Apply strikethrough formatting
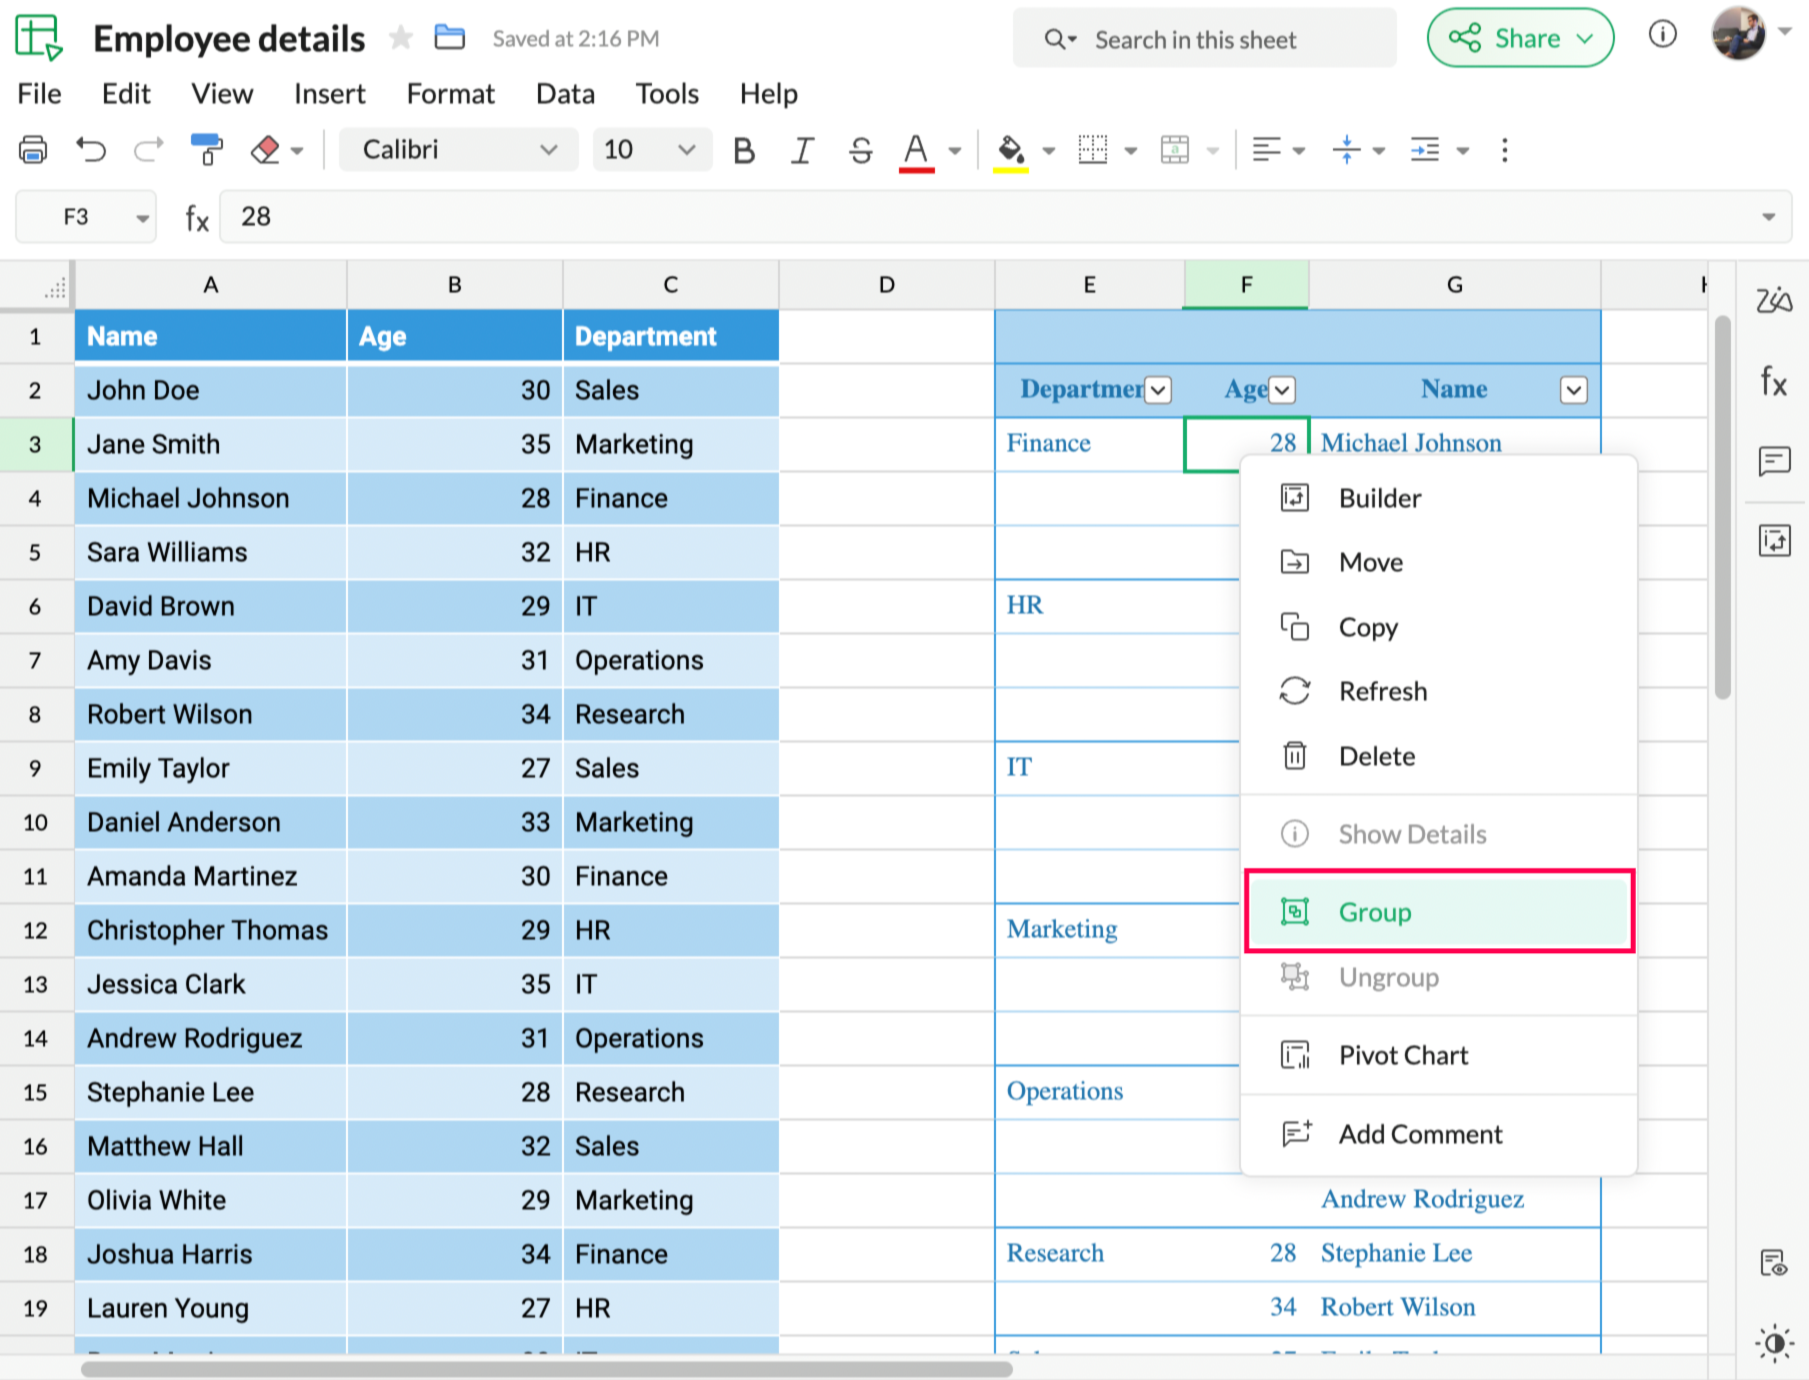Viewport: 1809px width, 1380px height. coord(860,150)
